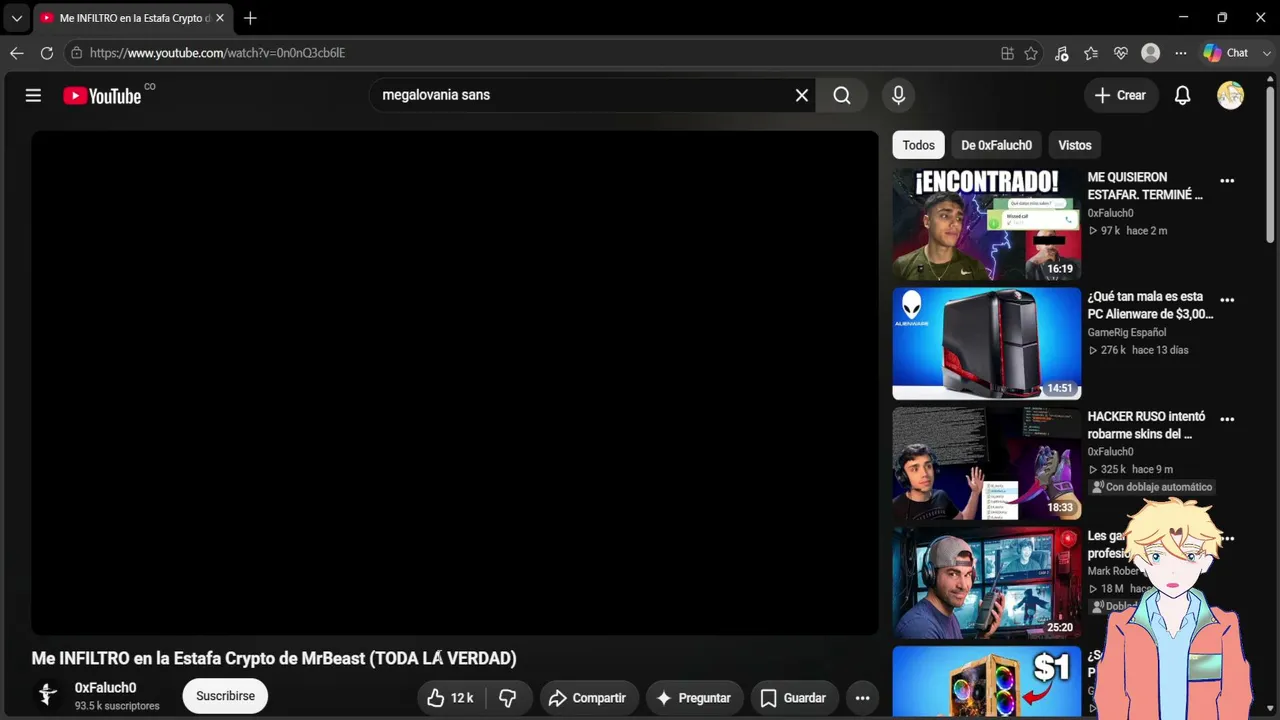Open options menu for Alienware PC video
Viewport: 1280px width, 720px height.
1227,300
